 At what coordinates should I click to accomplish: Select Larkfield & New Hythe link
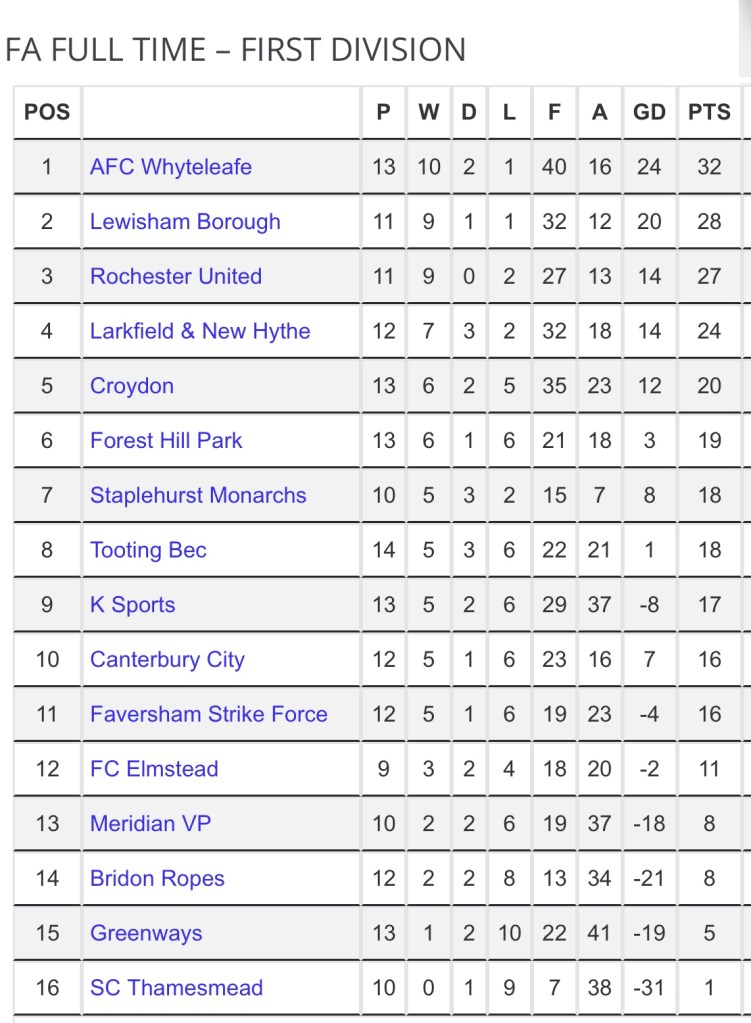point(200,331)
